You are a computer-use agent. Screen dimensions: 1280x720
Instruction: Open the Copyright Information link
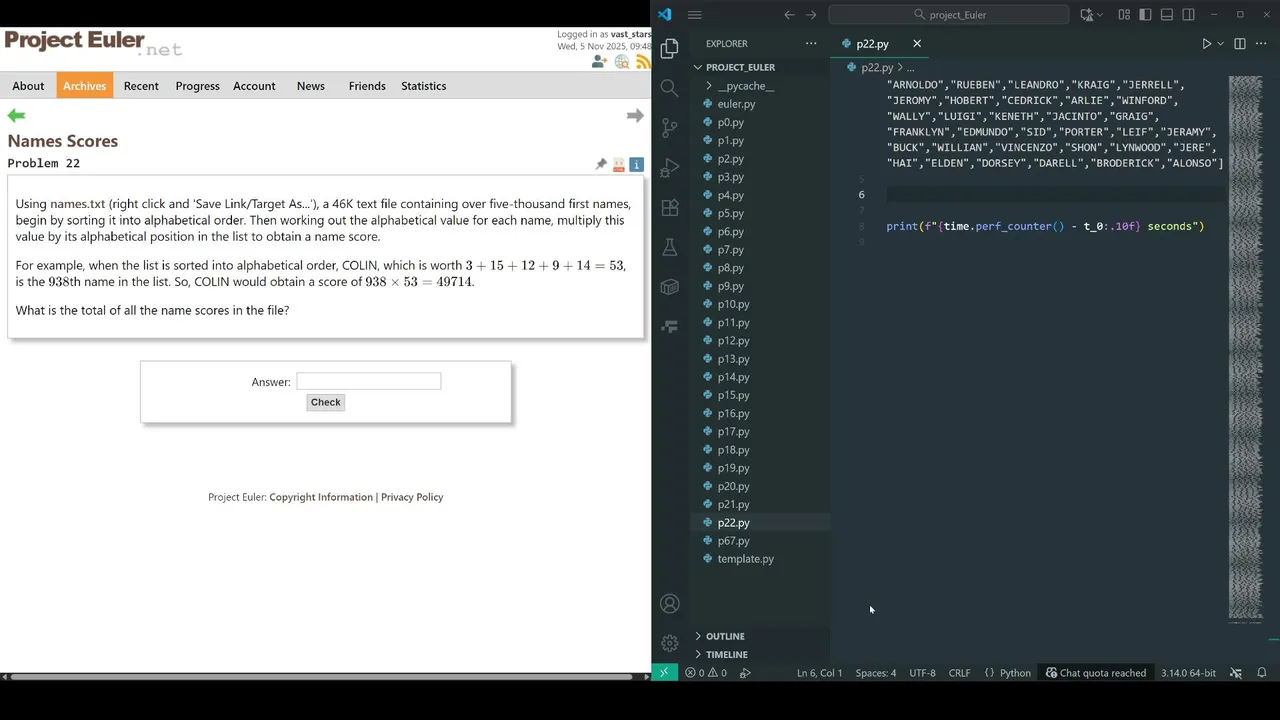coord(321,497)
